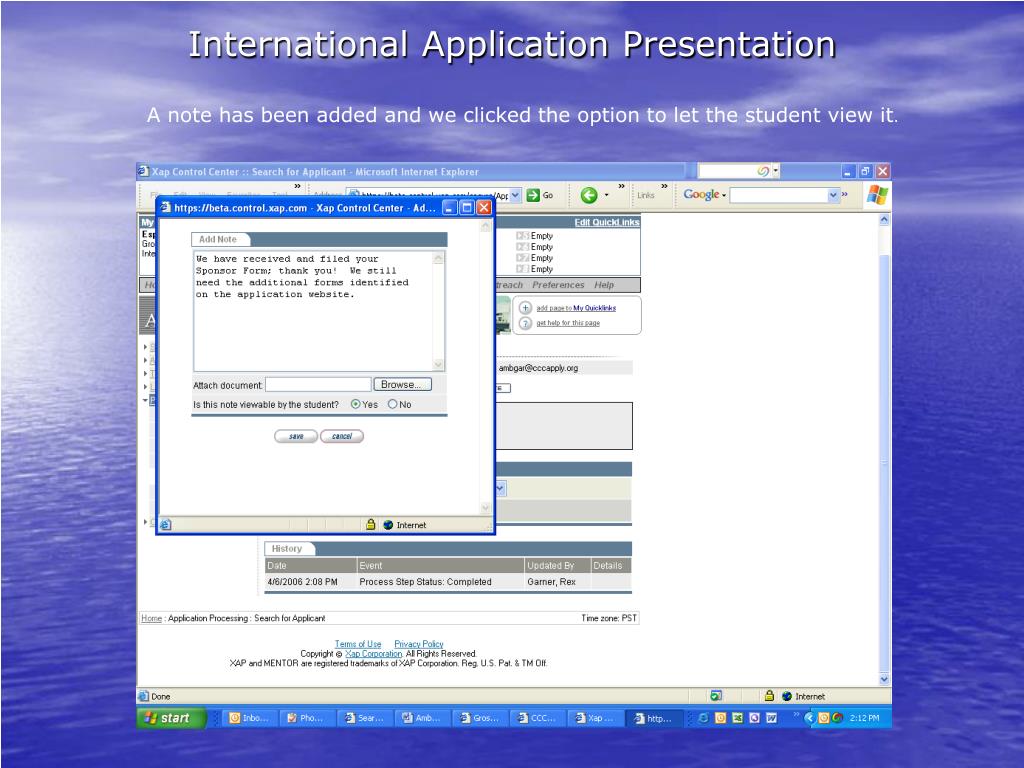
Task: Click the second Empty quicklink icon
Action: (522, 247)
